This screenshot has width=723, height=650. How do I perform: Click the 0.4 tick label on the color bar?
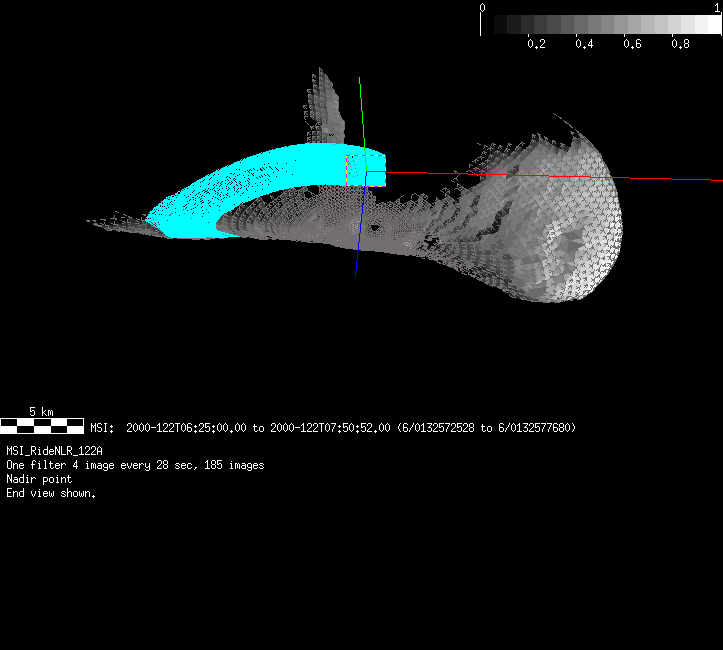coord(584,44)
